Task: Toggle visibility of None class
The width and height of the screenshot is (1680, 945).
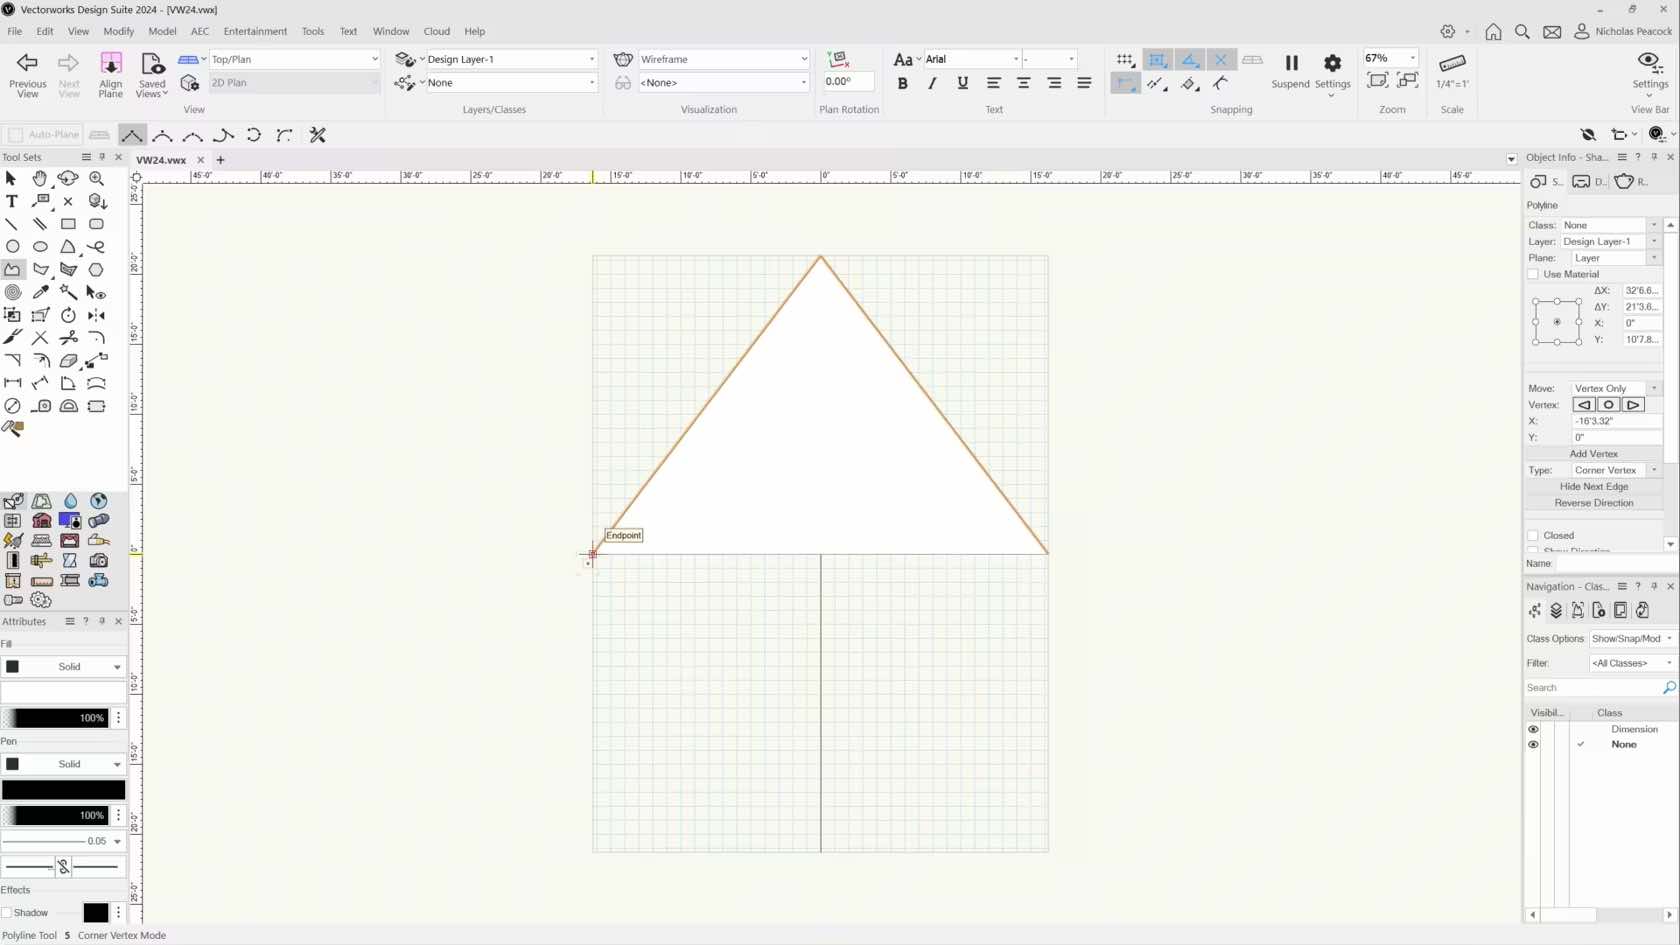Action: coord(1533,744)
